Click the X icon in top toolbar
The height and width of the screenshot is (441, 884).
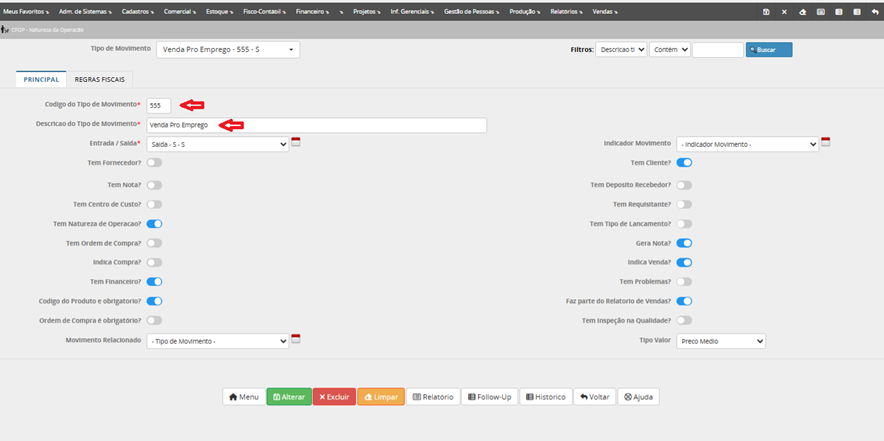[x=784, y=11]
